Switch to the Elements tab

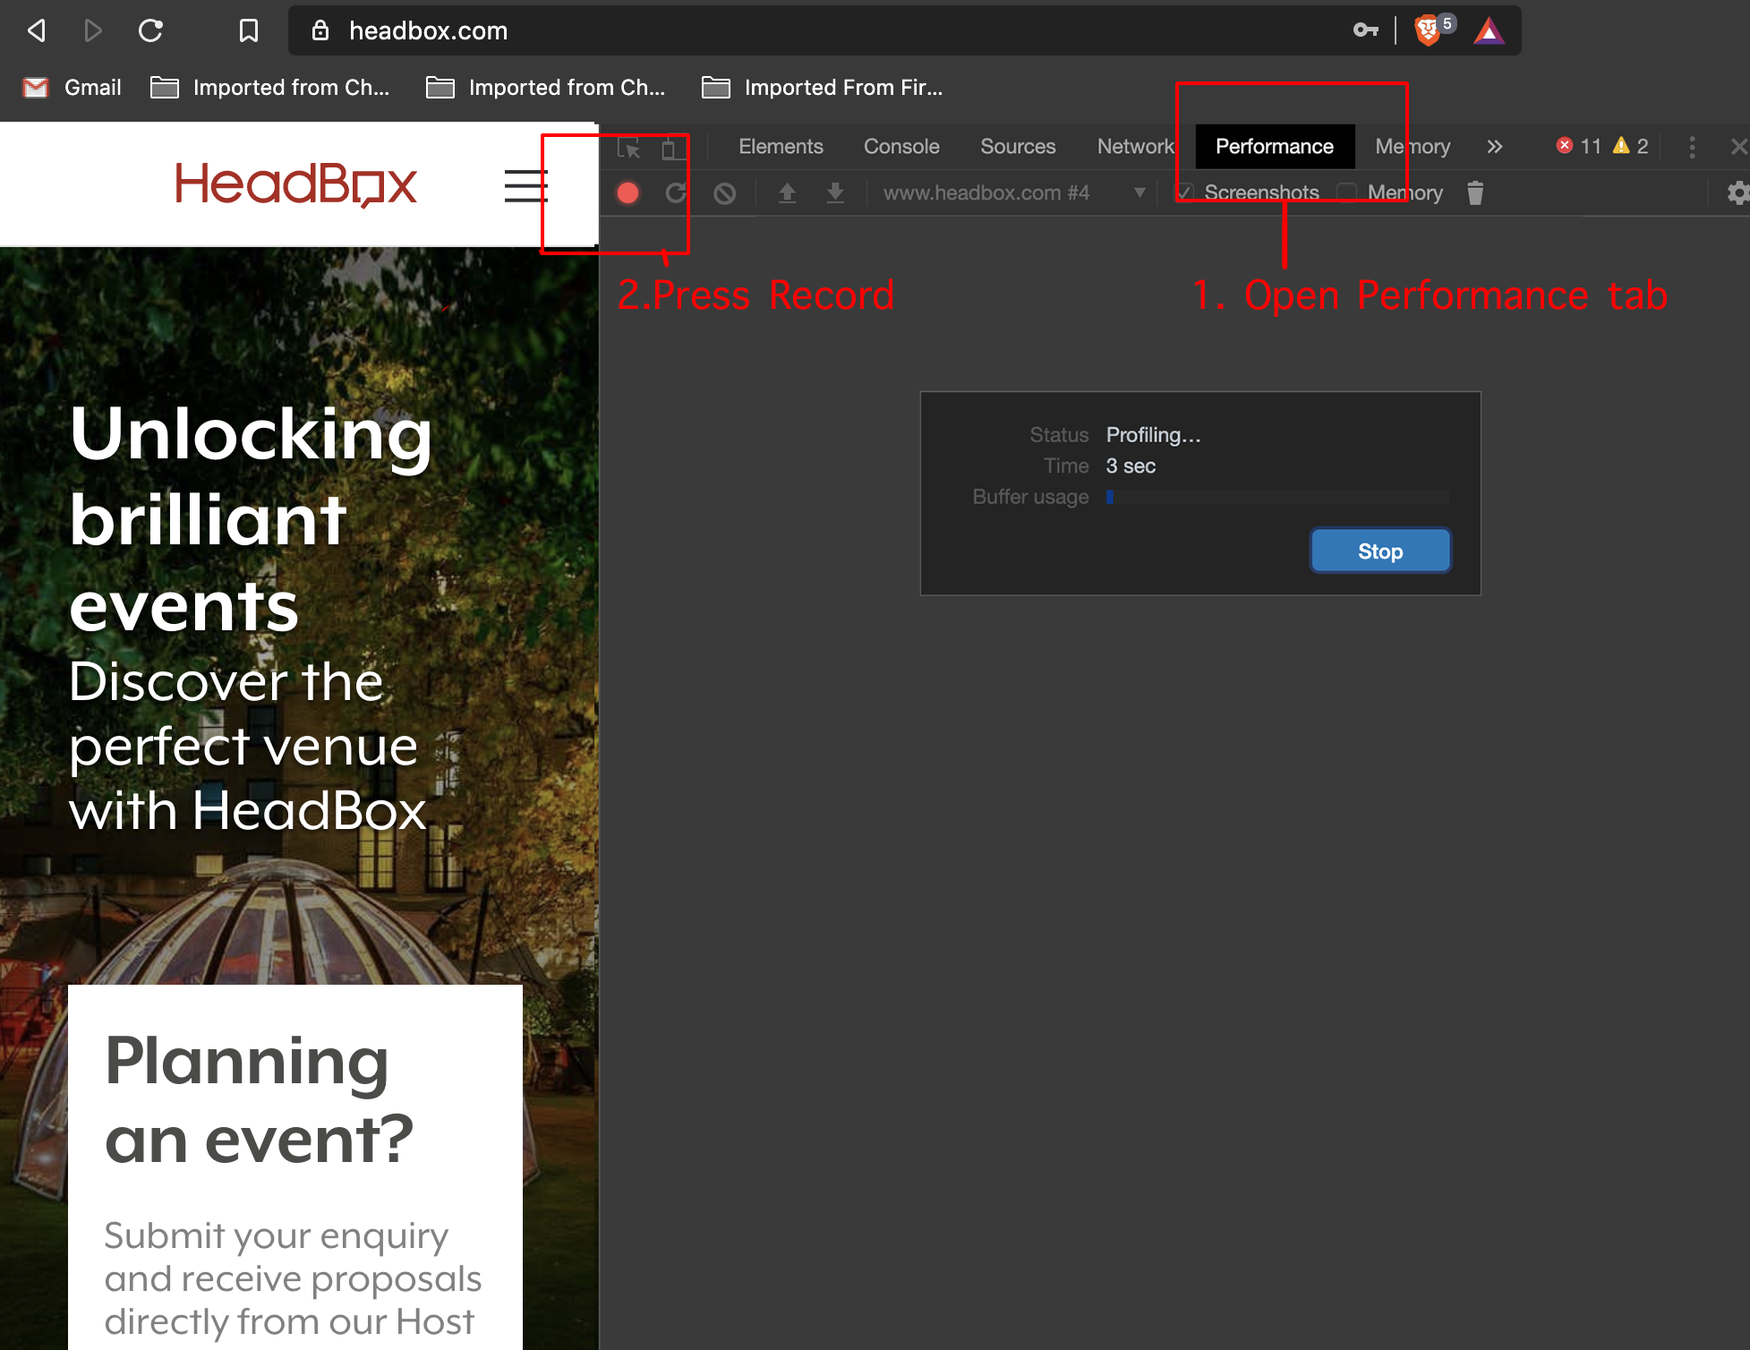(x=781, y=147)
